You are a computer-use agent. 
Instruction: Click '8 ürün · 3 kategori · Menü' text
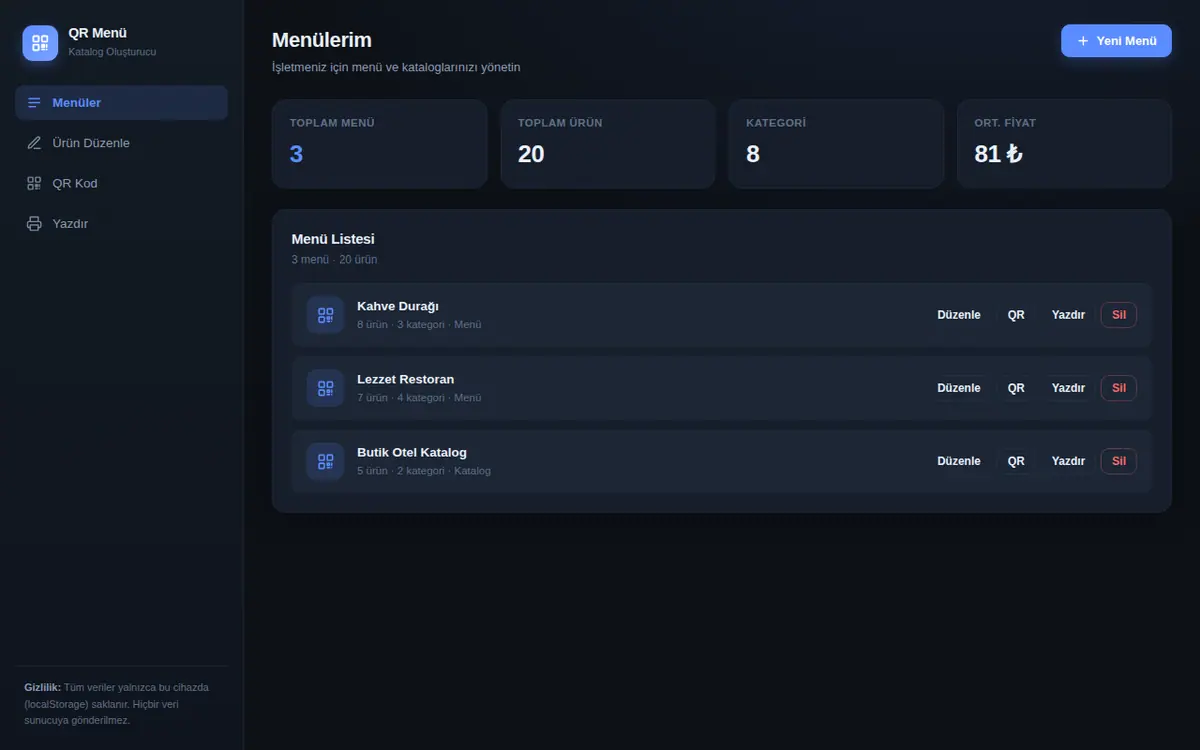419,325
